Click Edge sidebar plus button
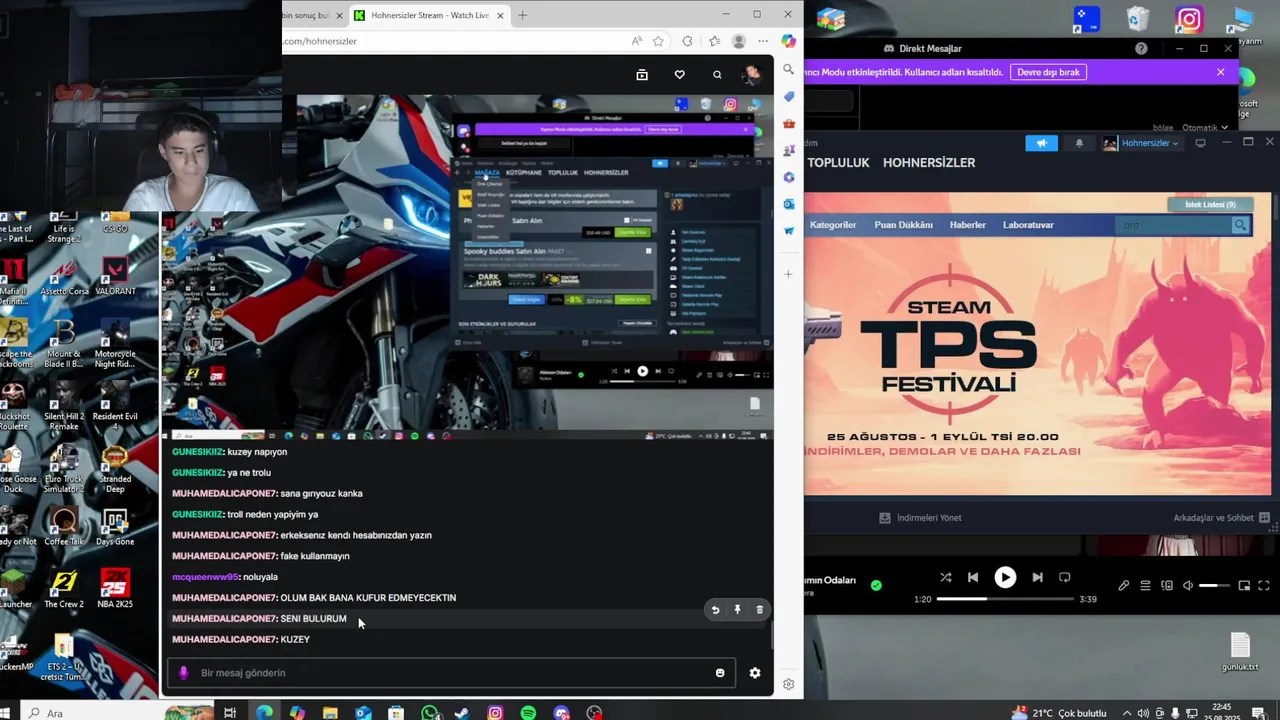Image resolution: width=1280 pixels, height=720 pixels. 789,274
